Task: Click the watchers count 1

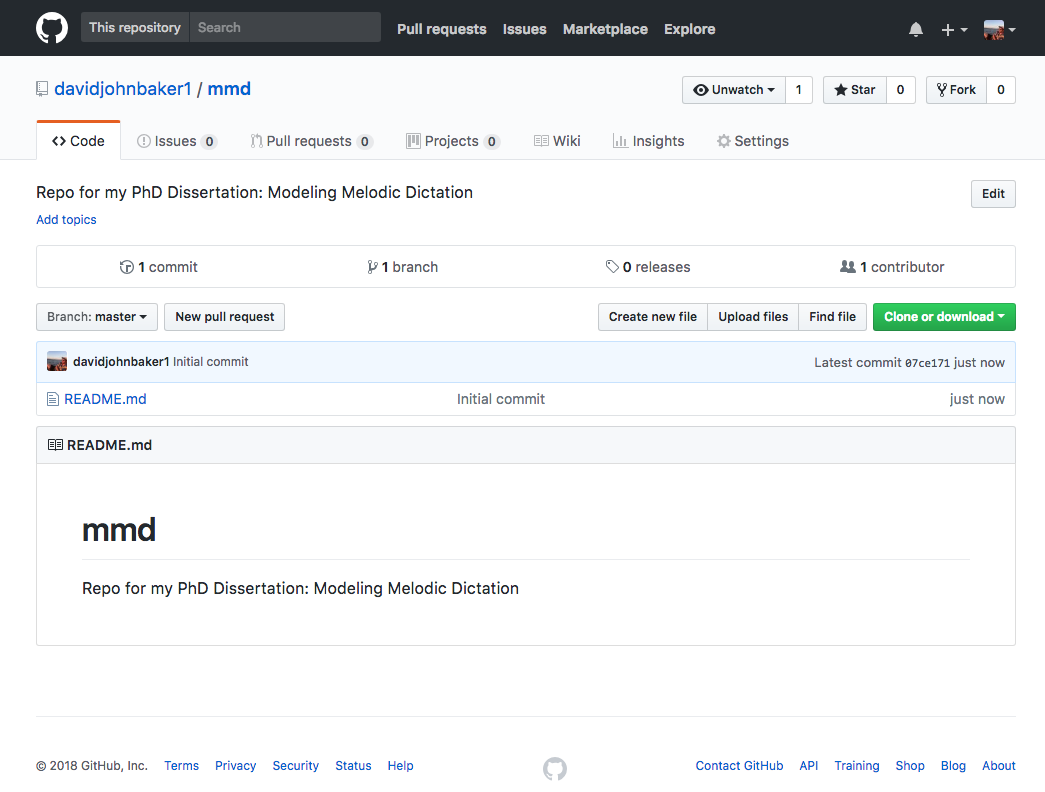Action: click(799, 90)
